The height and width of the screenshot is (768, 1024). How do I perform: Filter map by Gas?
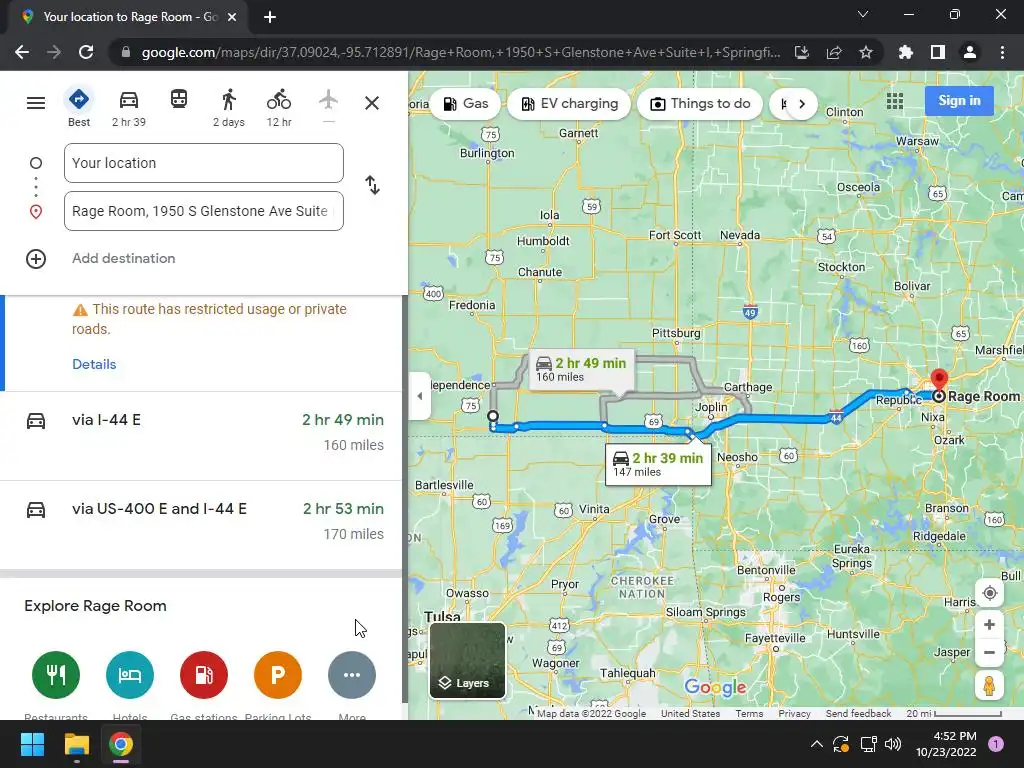coord(466,104)
